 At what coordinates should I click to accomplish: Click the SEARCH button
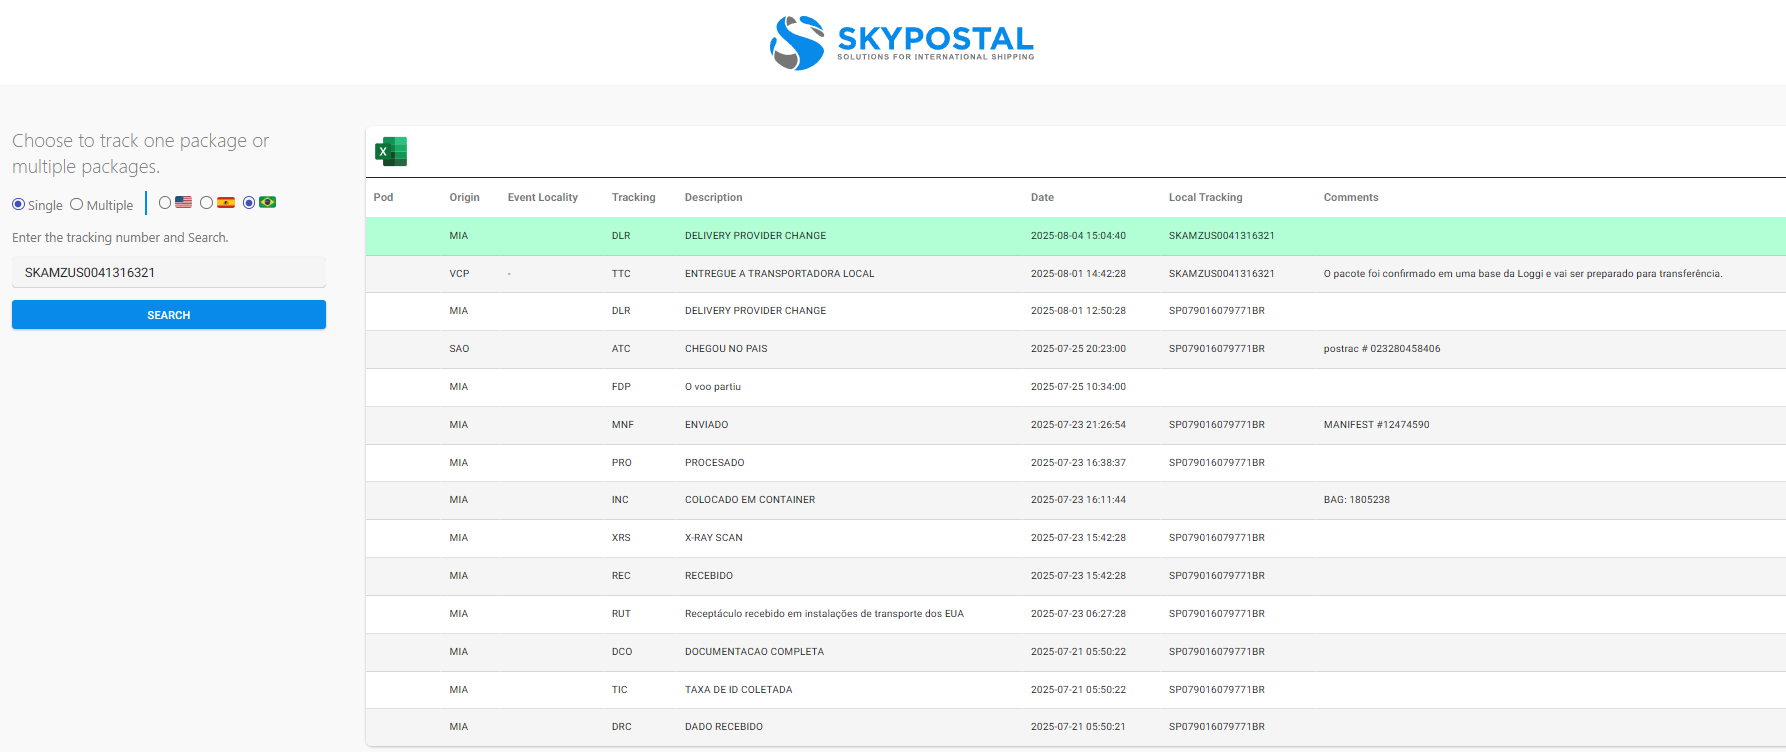pyautogui.click(x=169, y=315)
